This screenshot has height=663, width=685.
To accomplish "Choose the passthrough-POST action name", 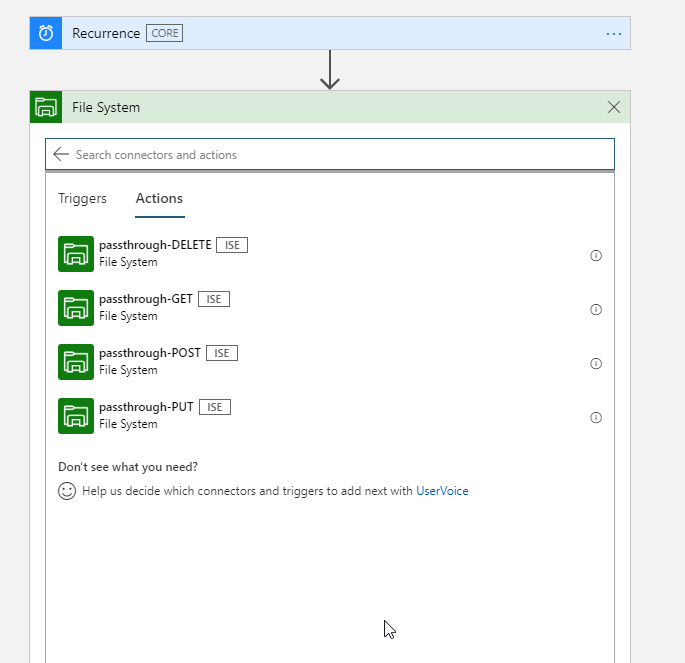I will tap(150, 353).
